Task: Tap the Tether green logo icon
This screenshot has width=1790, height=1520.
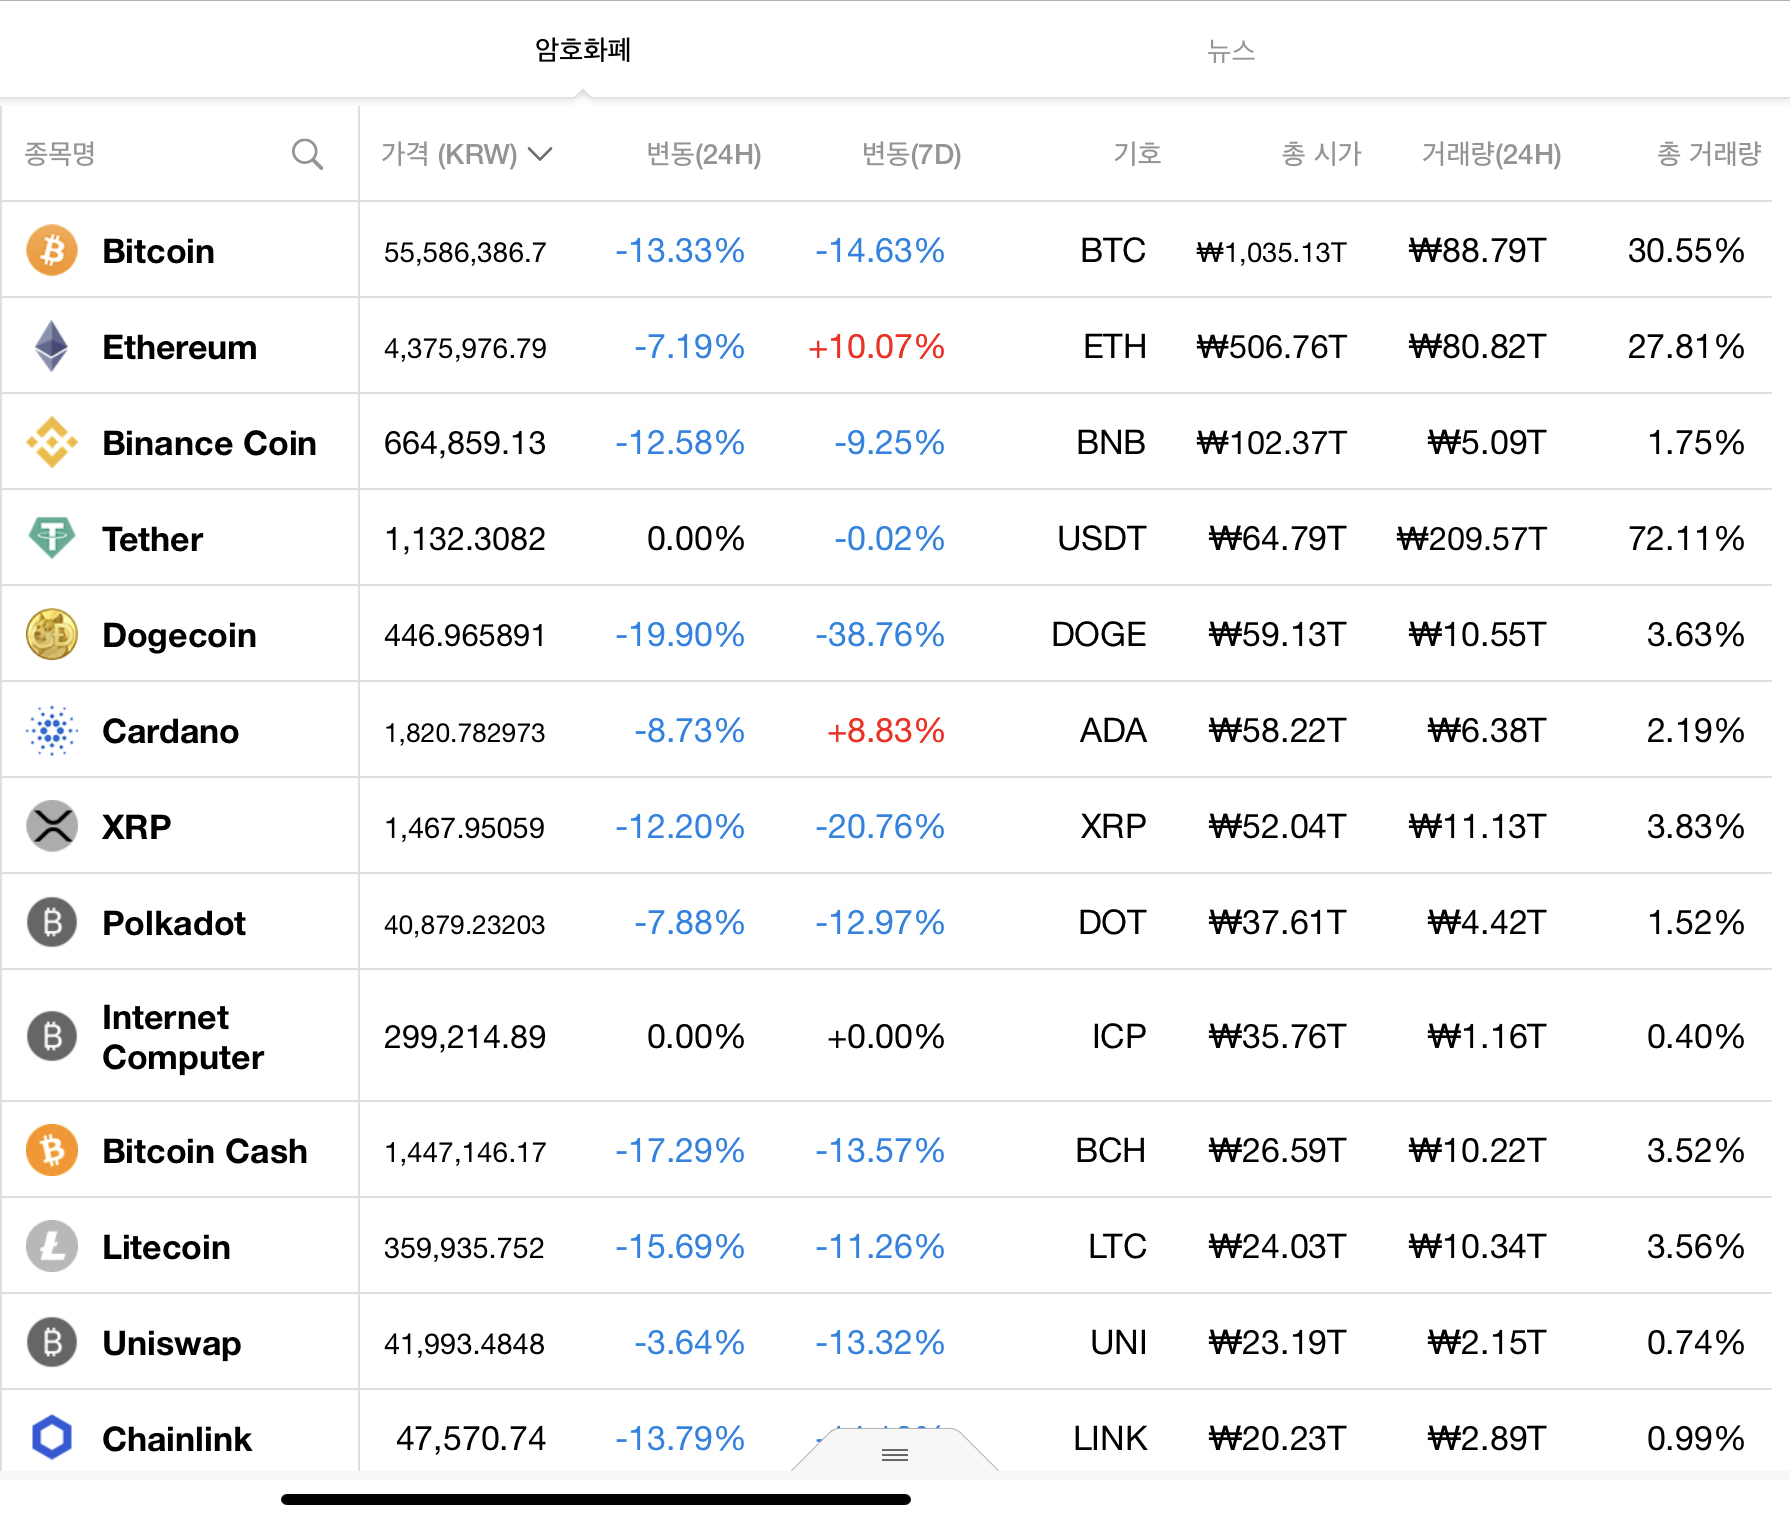Action: pyautogui.click(x=52, y=538)
